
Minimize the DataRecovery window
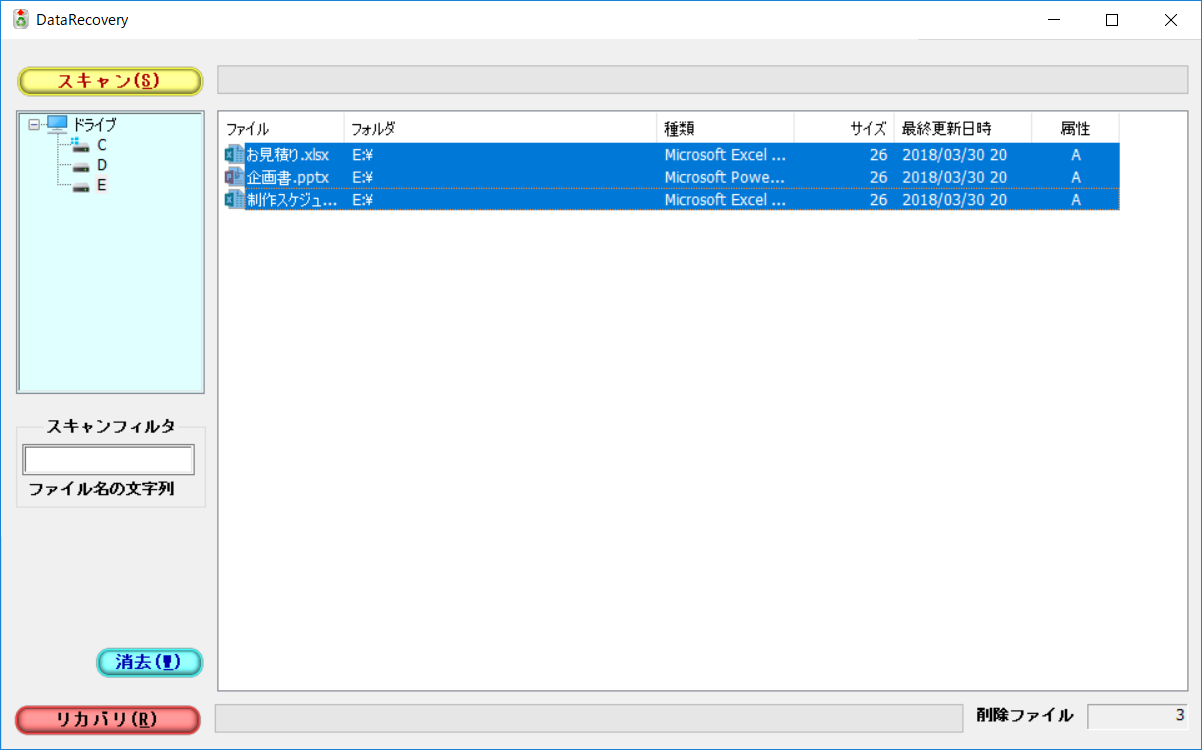coord(1053,20)
